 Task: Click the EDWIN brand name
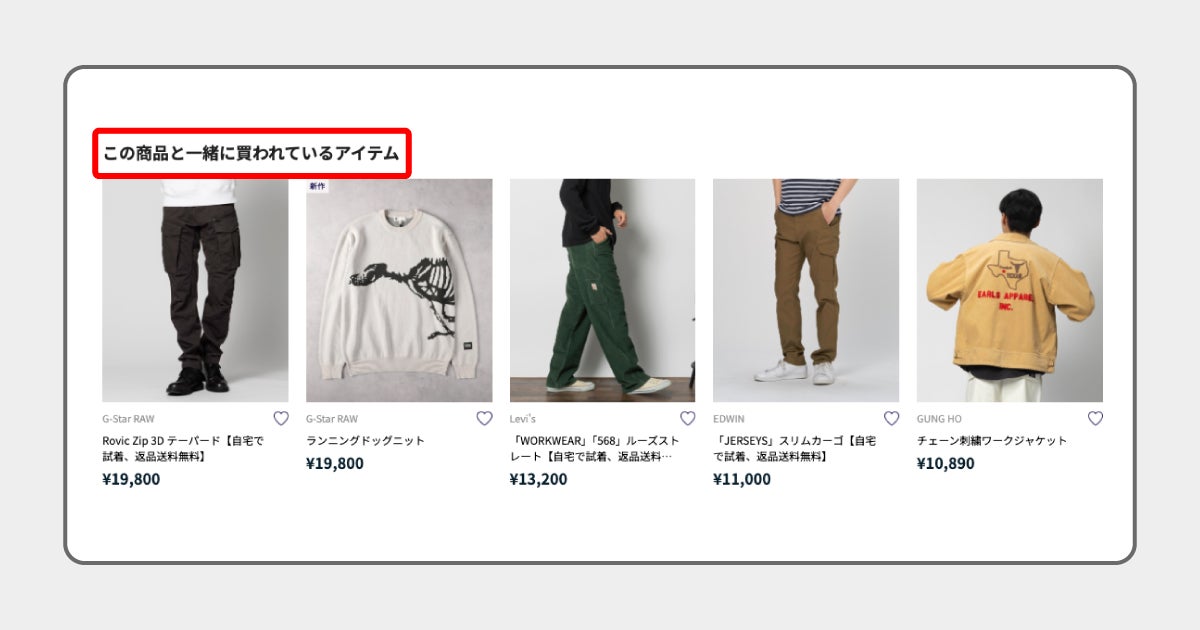[x=729, y=419]
